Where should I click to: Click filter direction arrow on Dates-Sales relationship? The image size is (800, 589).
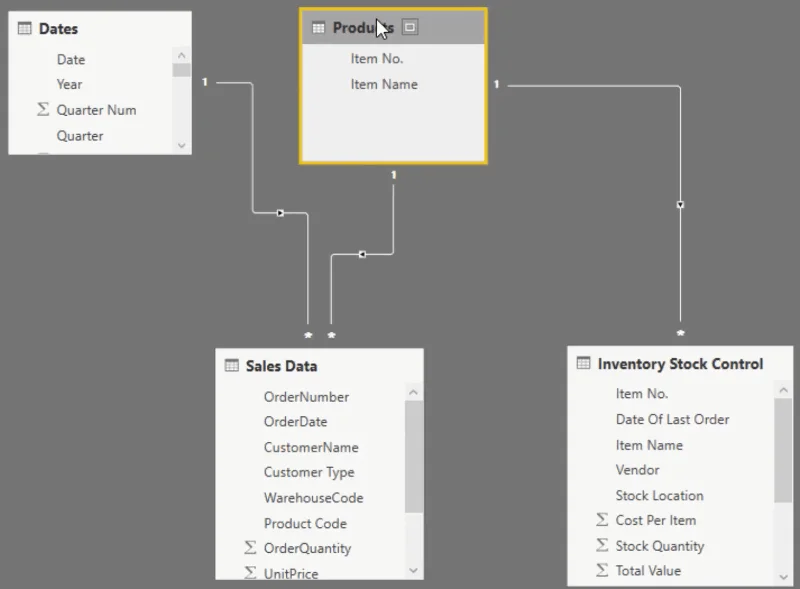[x=280, y=213]
